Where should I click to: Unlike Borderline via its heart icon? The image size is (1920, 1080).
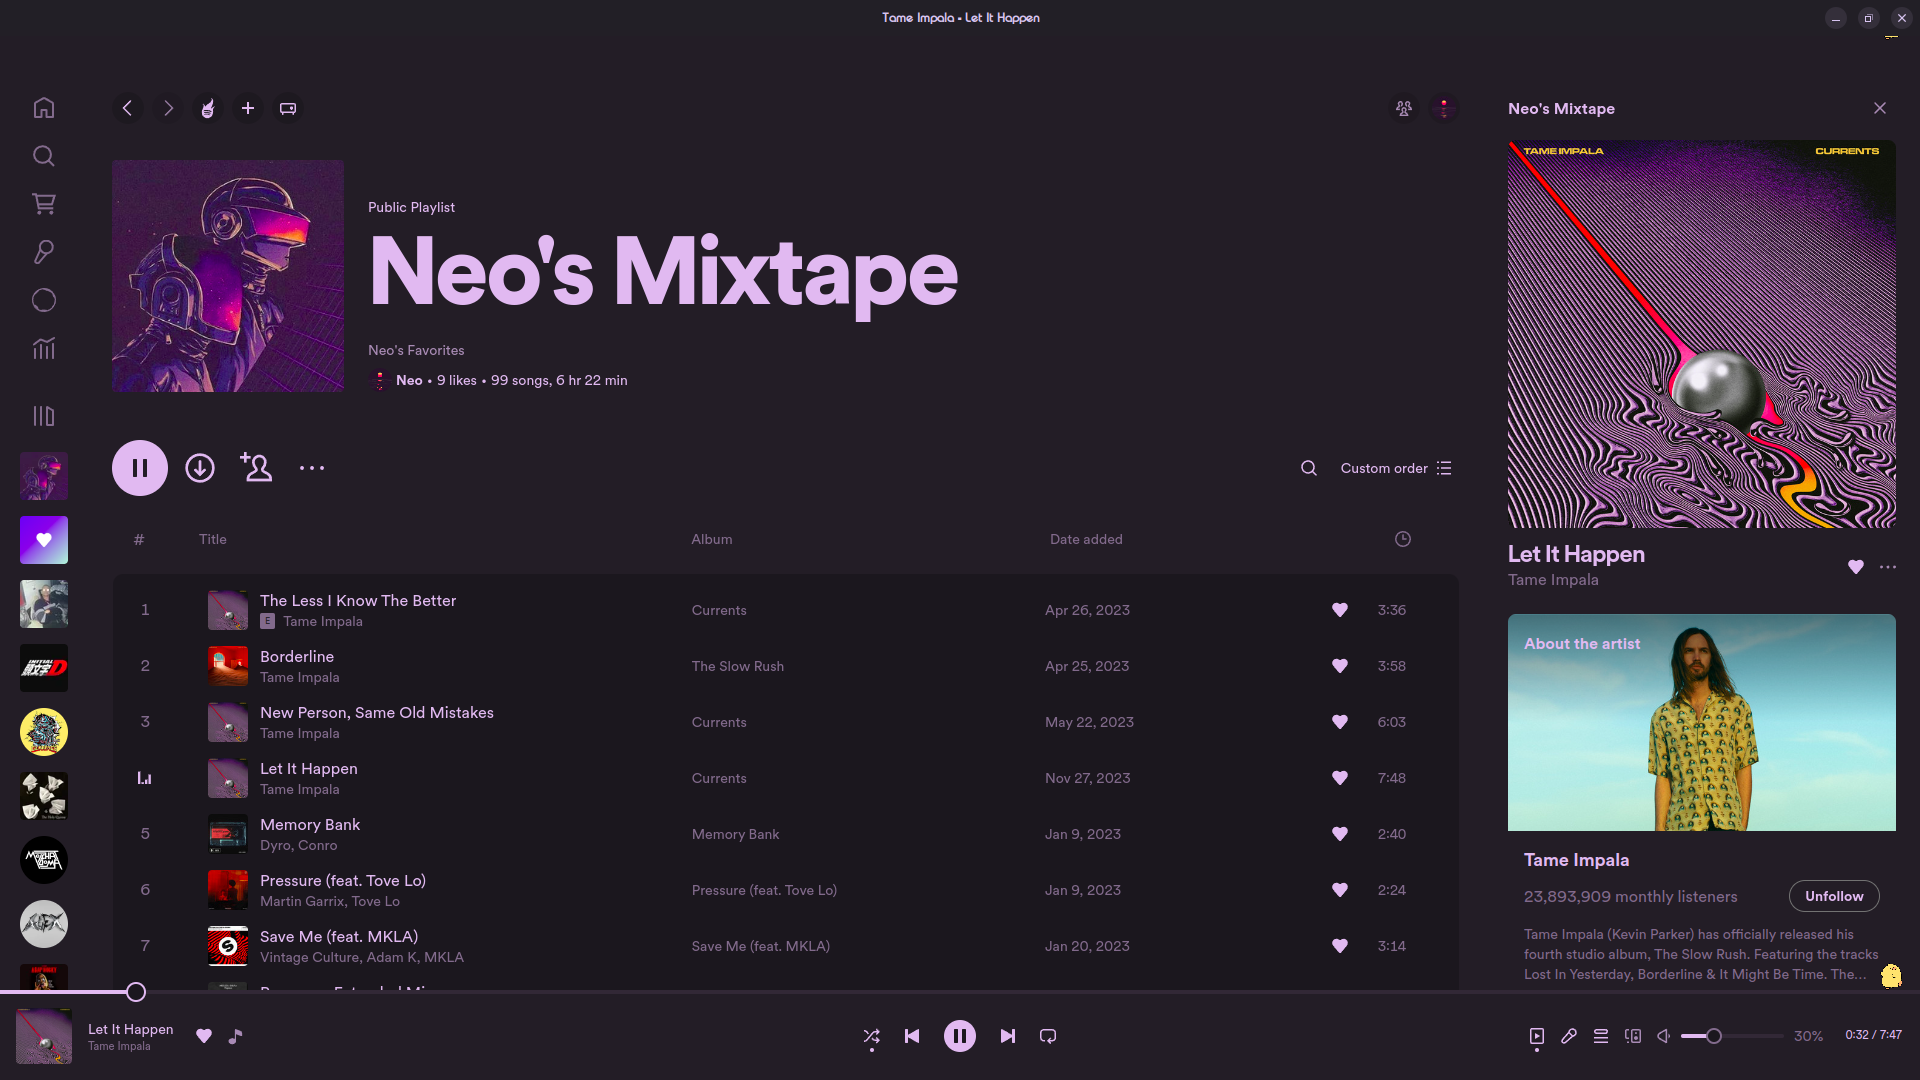(x=1340, y=666)
